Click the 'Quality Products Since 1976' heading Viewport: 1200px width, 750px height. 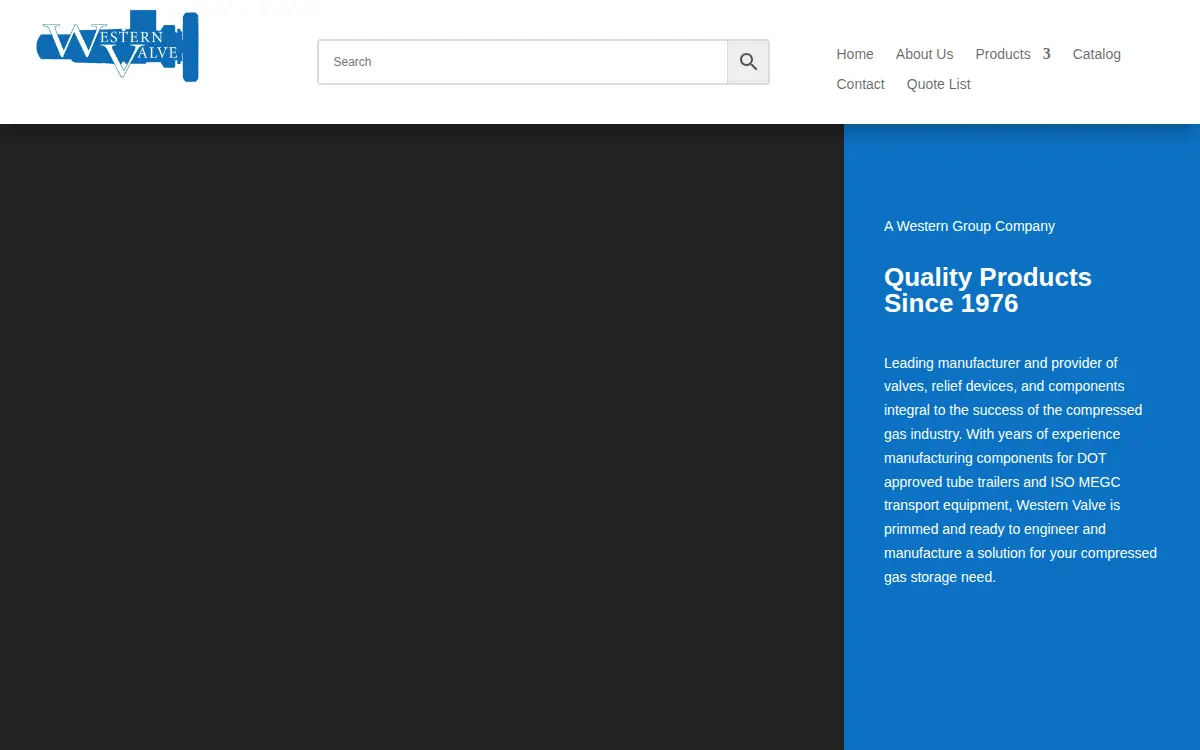(988, 290)
